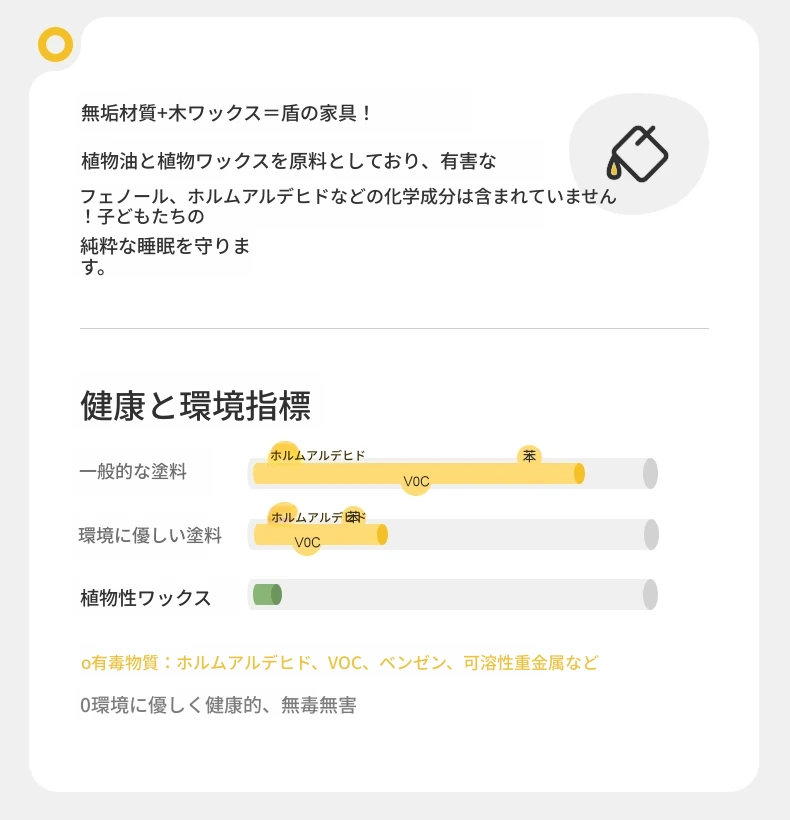Click the gray end cap of 一般的な塗料 bar
Image resolution: width=790 pixels, height=820 pixels.
[x=650, y=473]
